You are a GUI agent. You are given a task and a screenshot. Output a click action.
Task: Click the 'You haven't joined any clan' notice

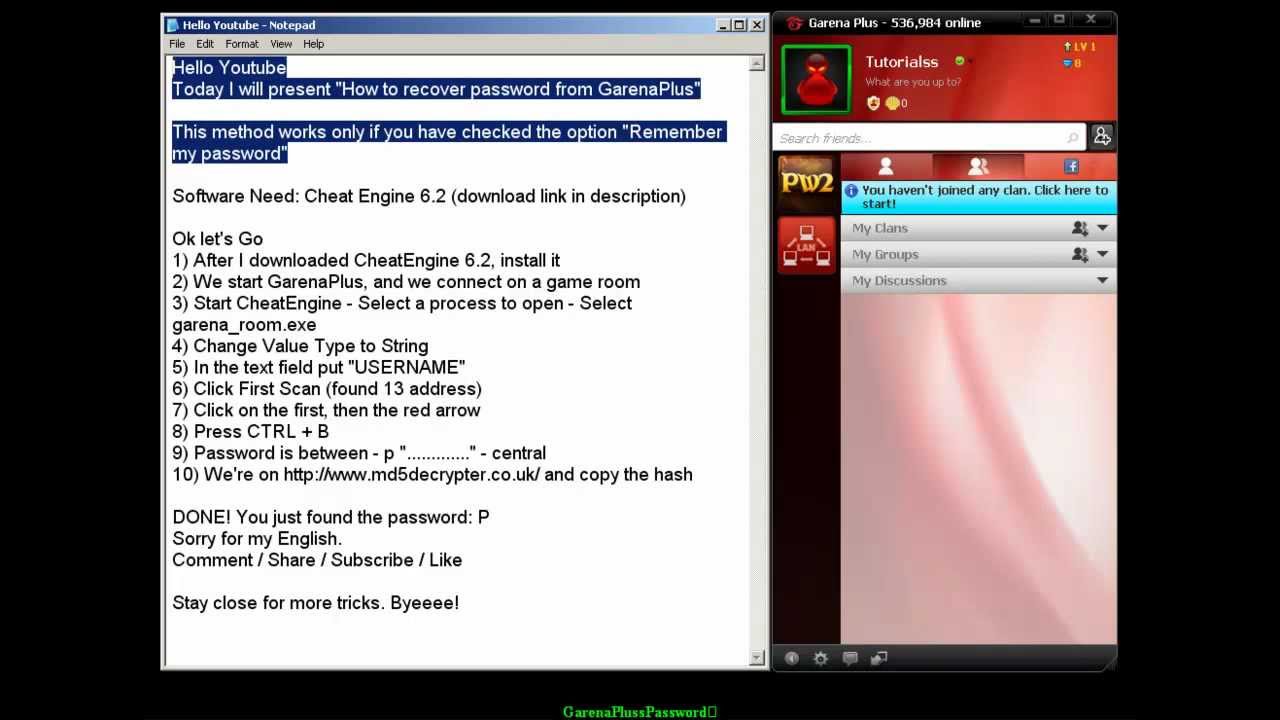click(979, 197)
